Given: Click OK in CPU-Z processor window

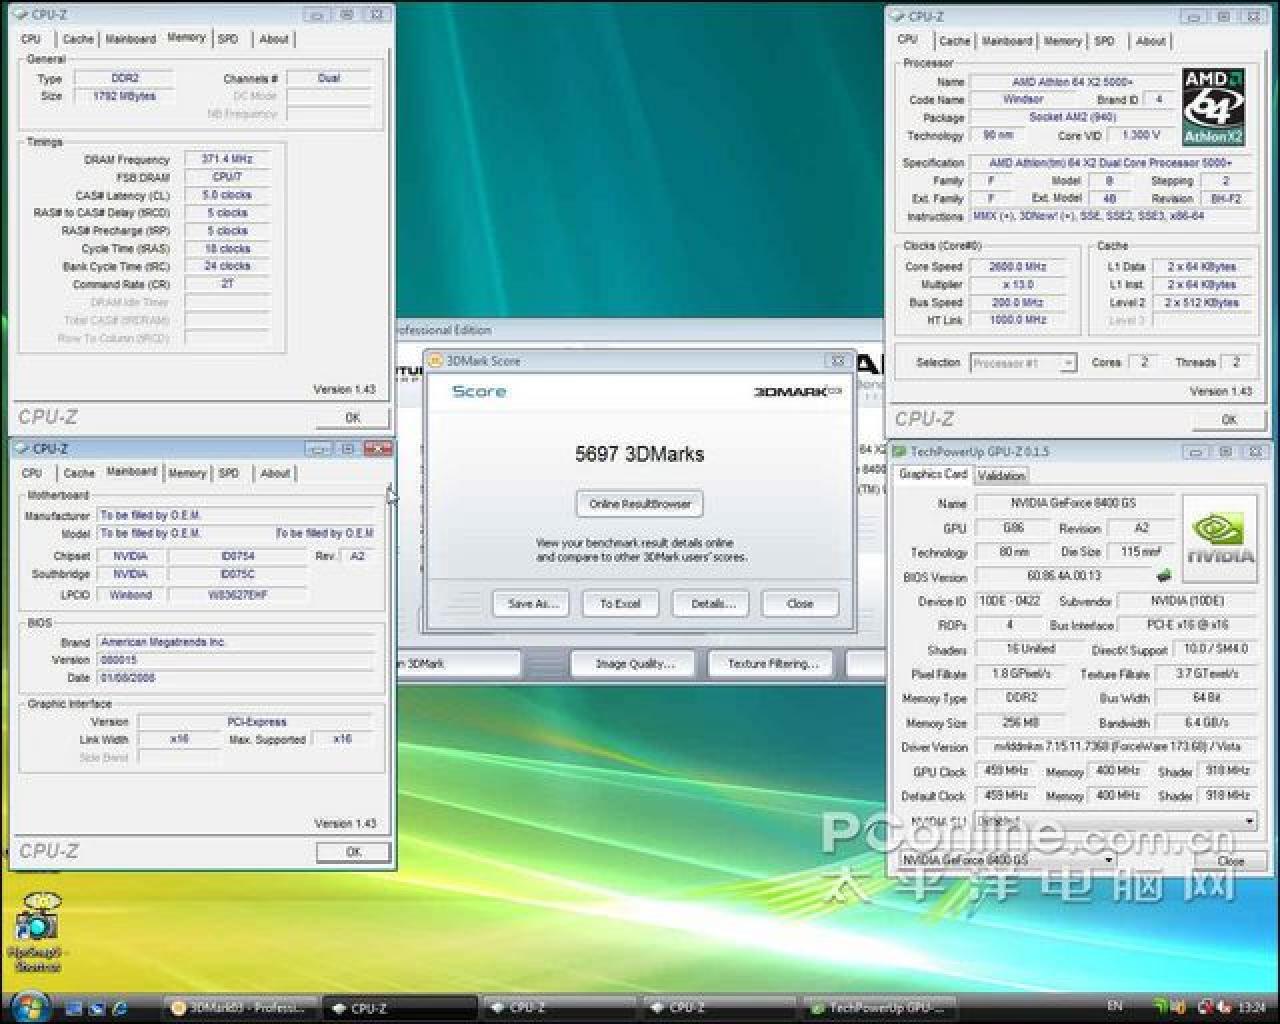Looking at the screenshot, I should click(1229, 420).
